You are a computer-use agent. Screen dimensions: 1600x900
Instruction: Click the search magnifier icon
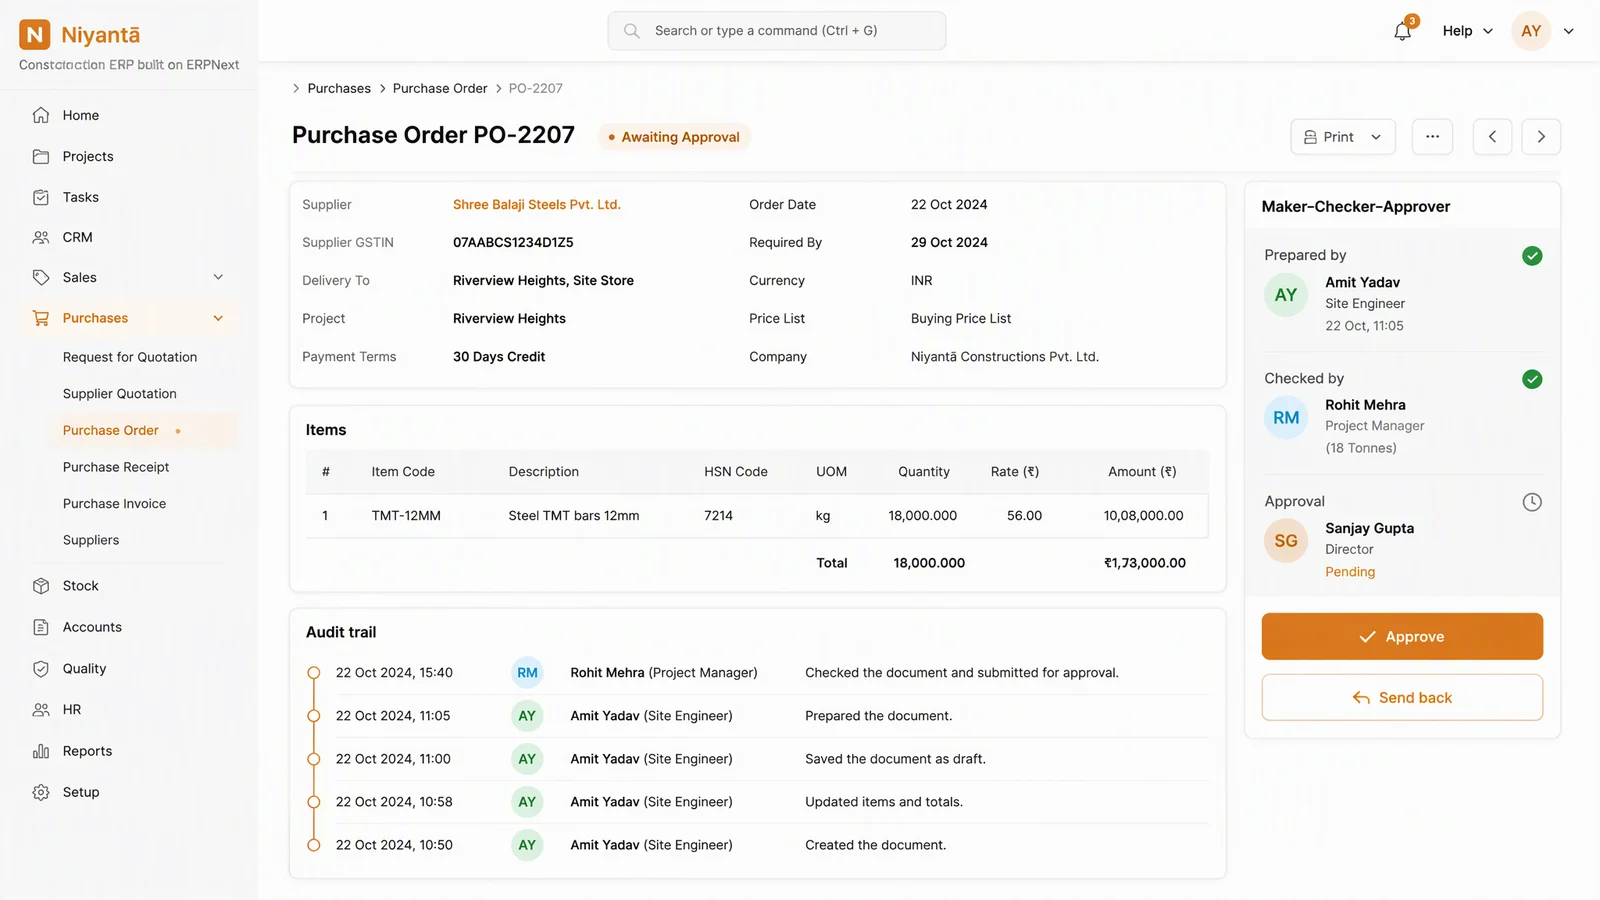pos(632,31)
